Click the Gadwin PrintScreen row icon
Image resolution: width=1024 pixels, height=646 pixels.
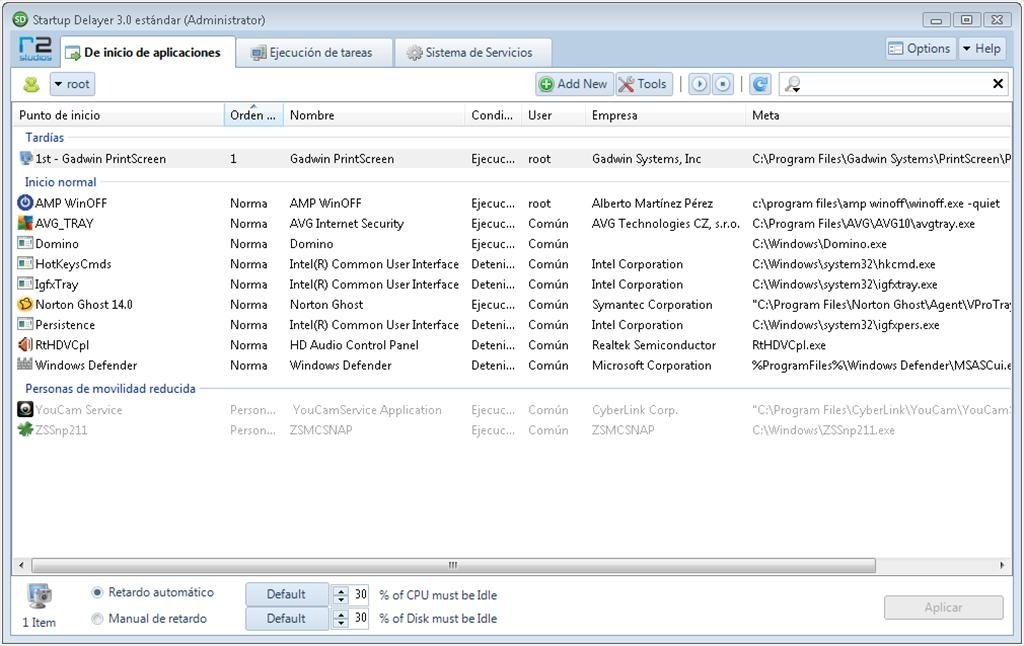click(x=25, y=158)
